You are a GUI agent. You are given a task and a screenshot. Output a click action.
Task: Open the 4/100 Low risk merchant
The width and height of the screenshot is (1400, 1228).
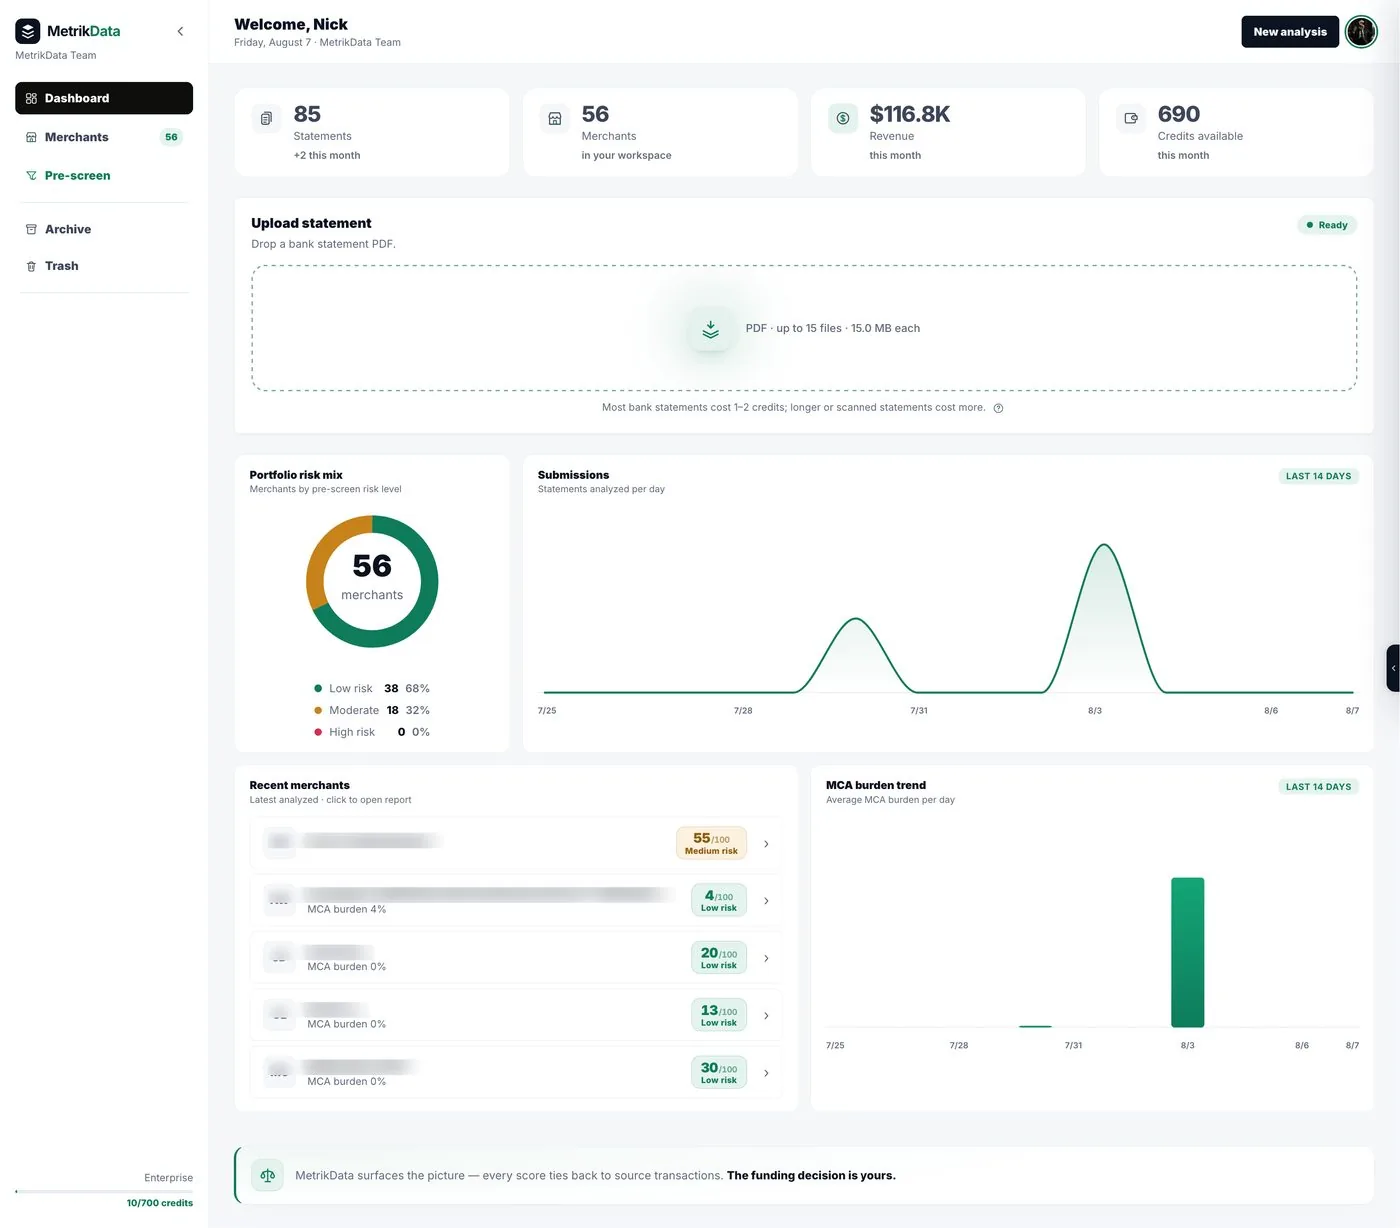tap(516, 901)
